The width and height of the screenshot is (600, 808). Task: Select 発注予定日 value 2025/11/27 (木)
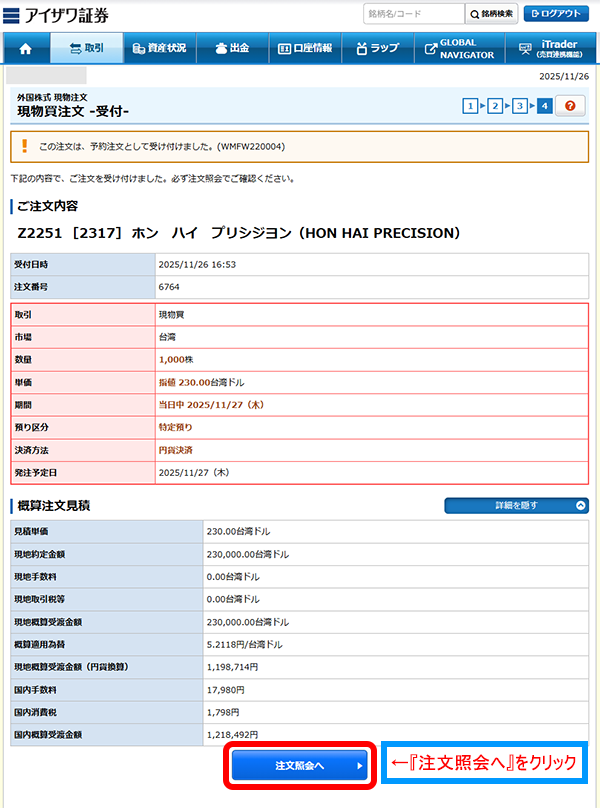(194, 473)
